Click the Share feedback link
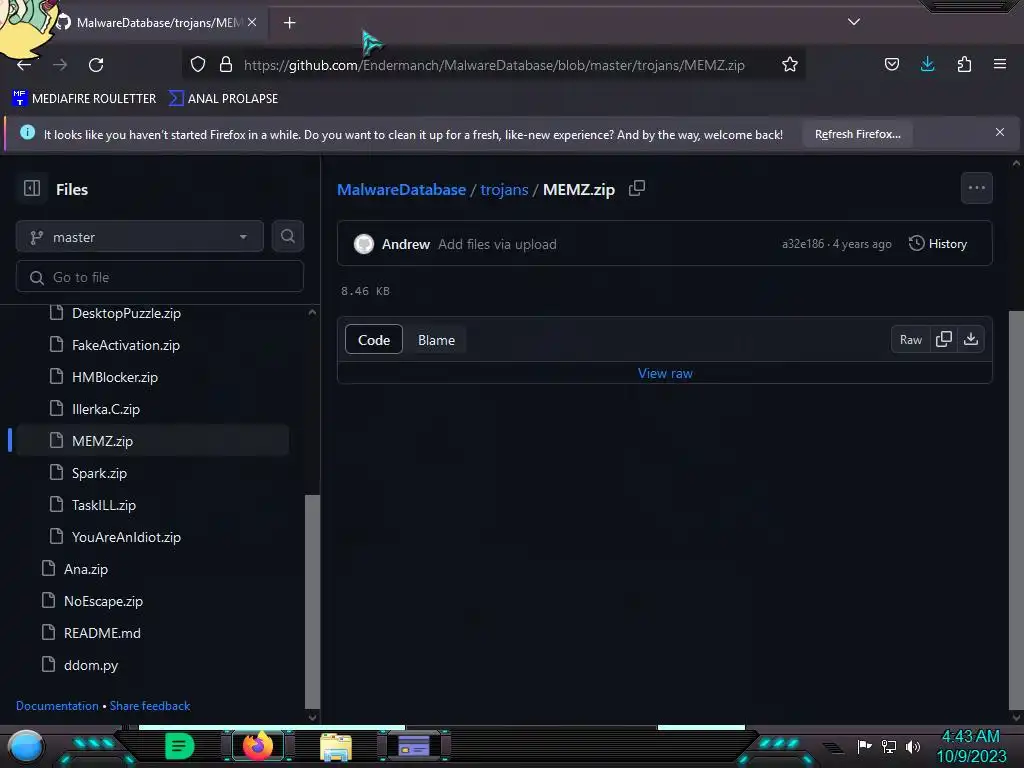This screenshot has width=1024, height=768. point(150,705)
